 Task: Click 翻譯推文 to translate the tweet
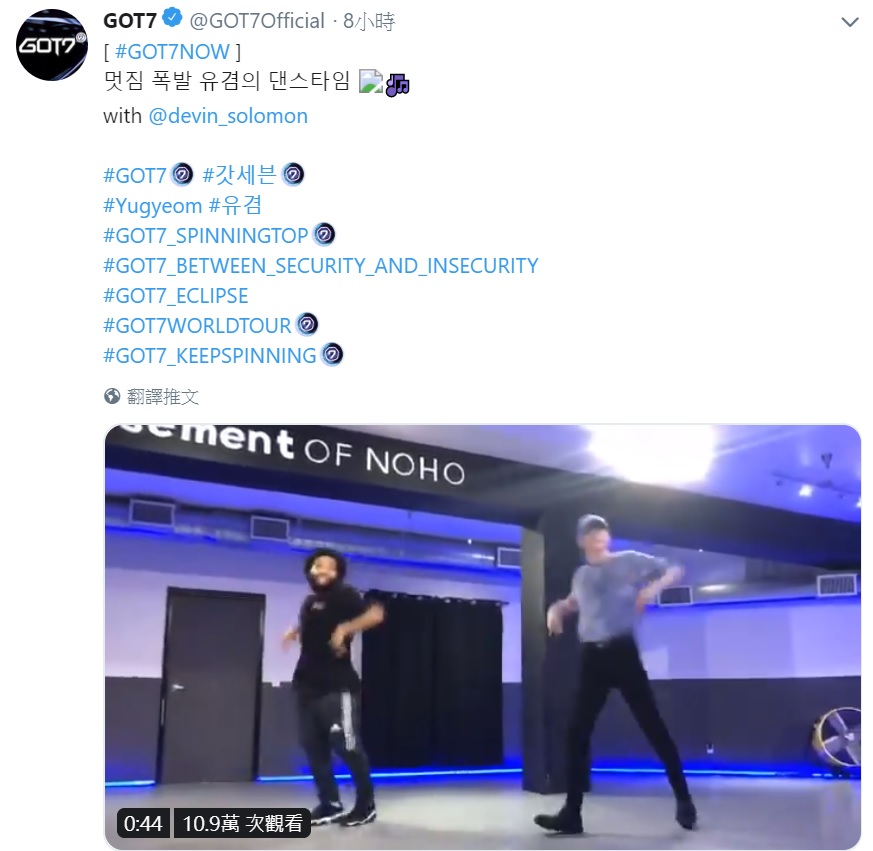163,397
